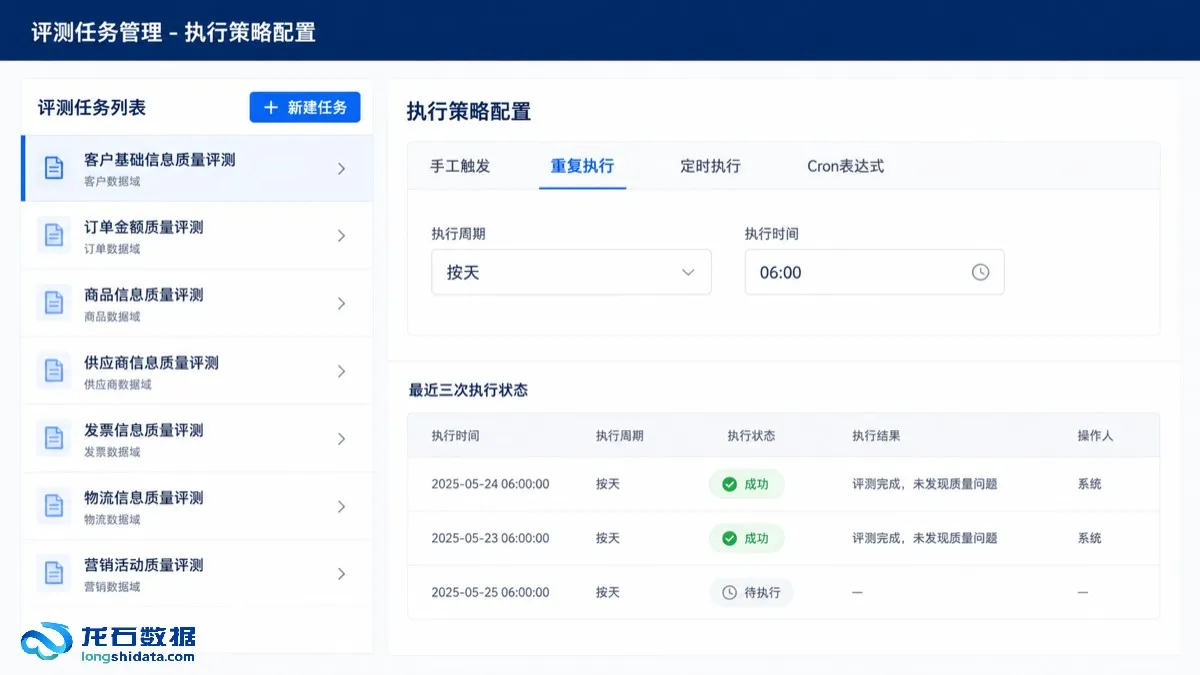Click the longshidata.com link
The width and height of the screenshot is (1200, 675).
pyautogui.click(x=138, y=657)
